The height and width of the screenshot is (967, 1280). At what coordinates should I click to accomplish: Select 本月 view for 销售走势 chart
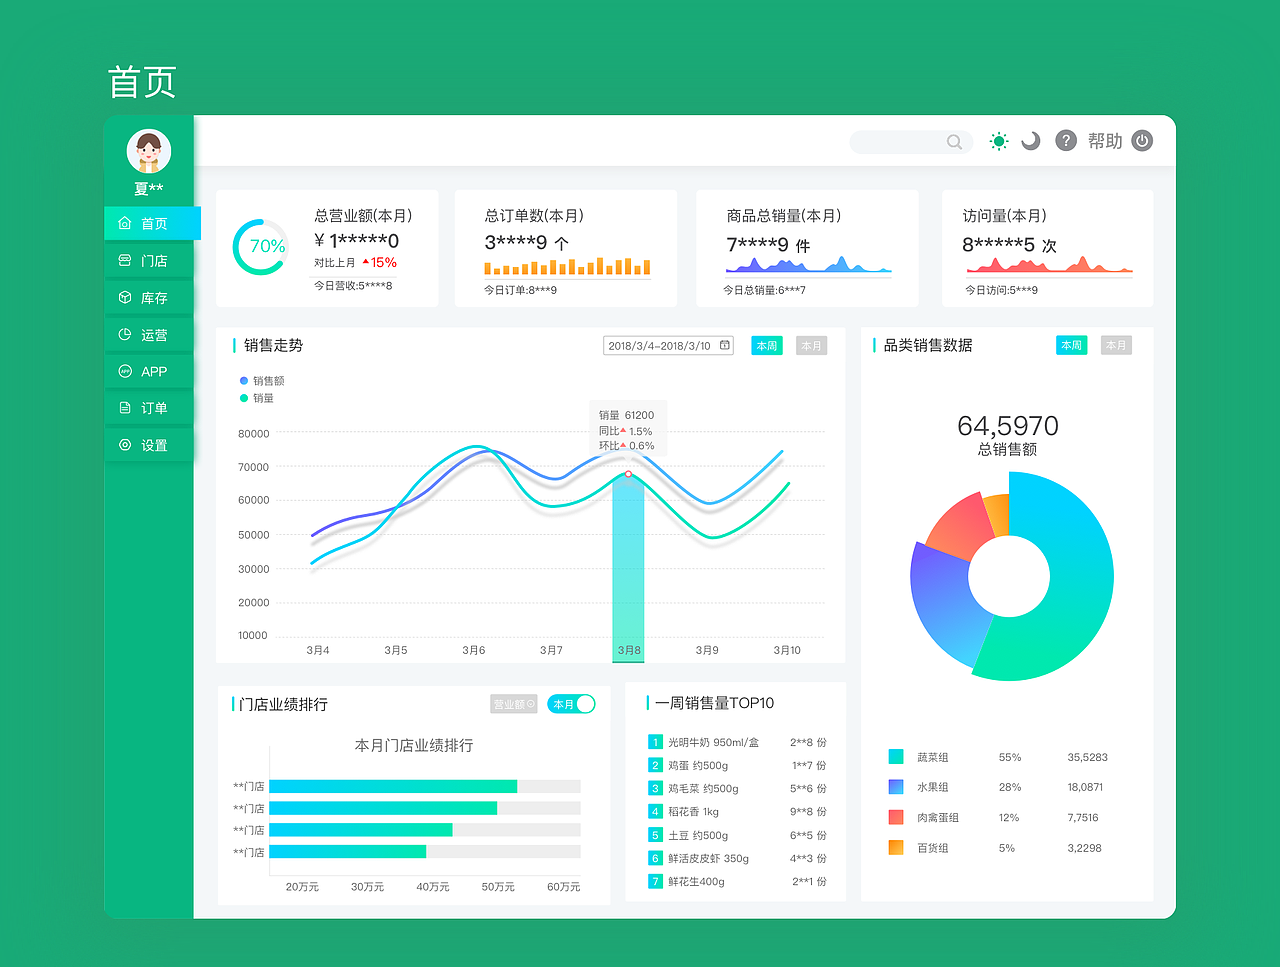click(811, 345)
